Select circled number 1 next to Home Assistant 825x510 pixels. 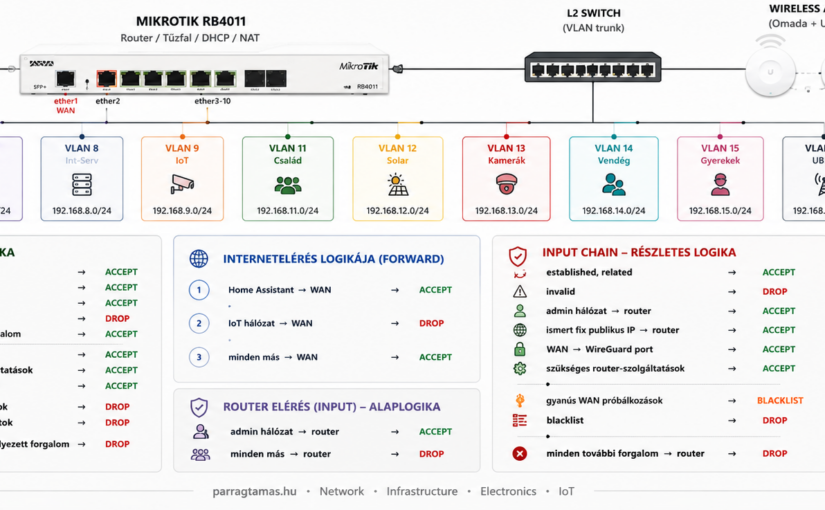(x=199, y=289)
